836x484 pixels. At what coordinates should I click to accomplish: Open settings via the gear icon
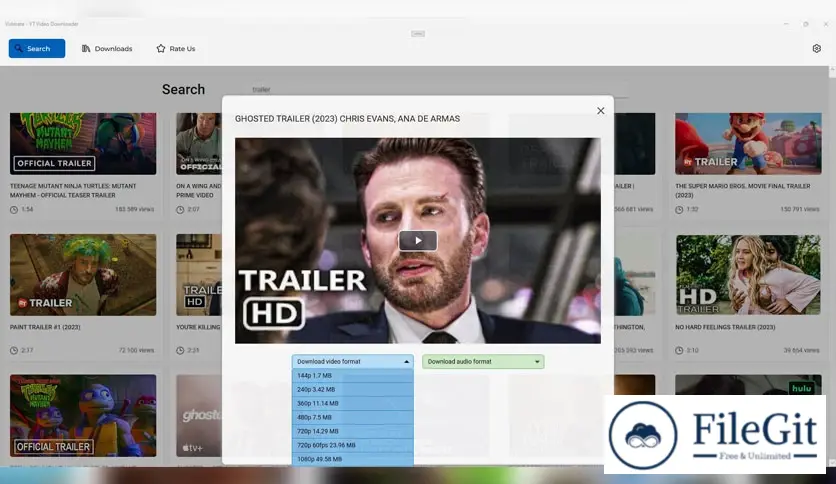coord(816,49)
